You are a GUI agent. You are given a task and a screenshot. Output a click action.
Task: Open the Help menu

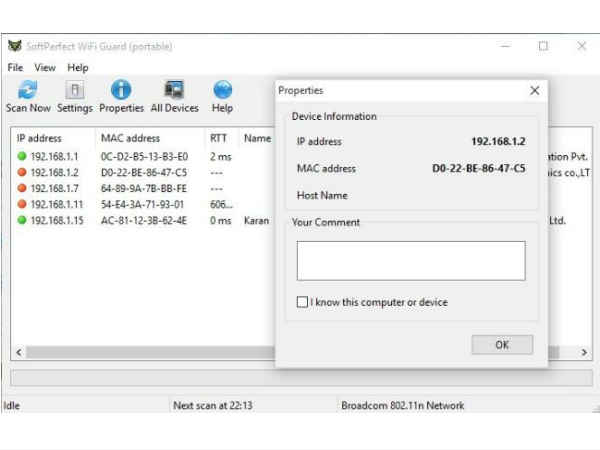(78, 68)
